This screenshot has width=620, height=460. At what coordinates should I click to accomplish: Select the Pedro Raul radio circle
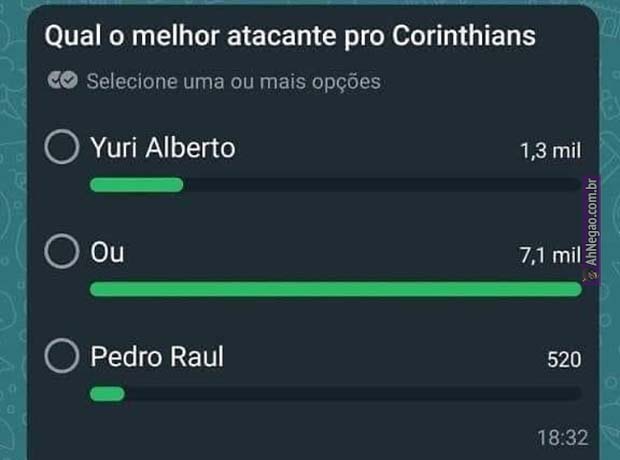point(62,356)
